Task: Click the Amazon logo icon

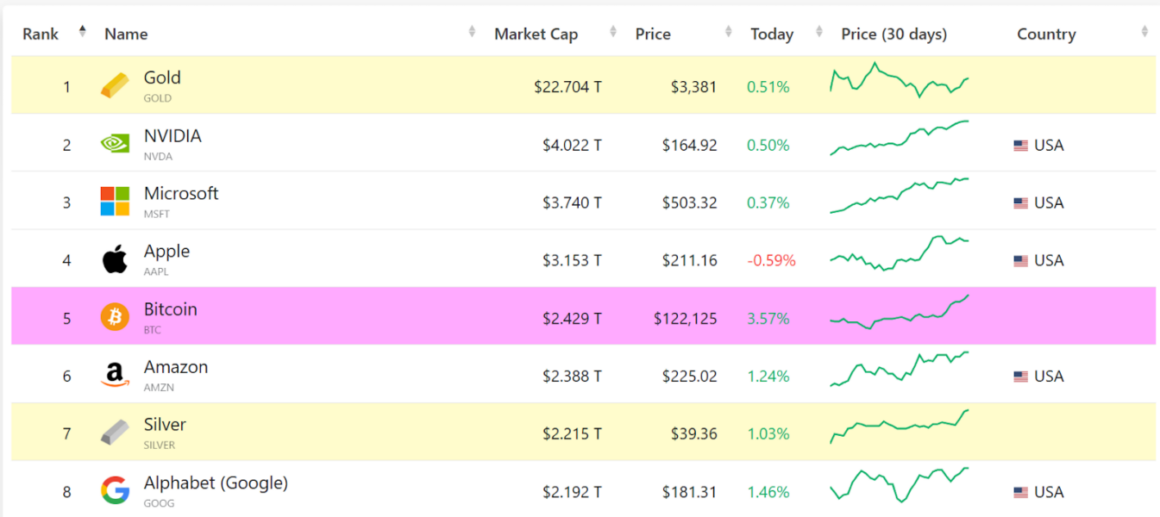Action: click(115, 375)
